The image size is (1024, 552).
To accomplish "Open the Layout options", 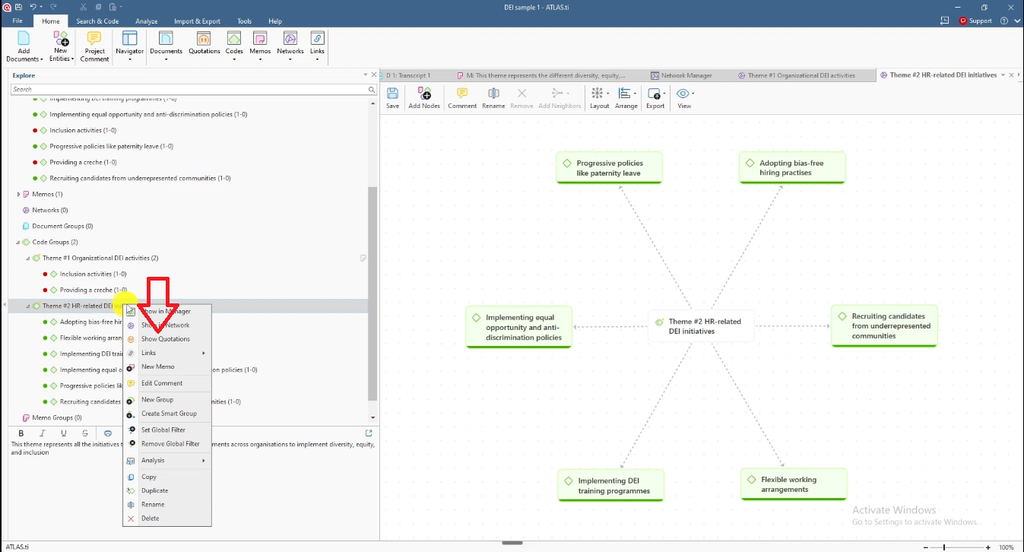I will point(599,98).
